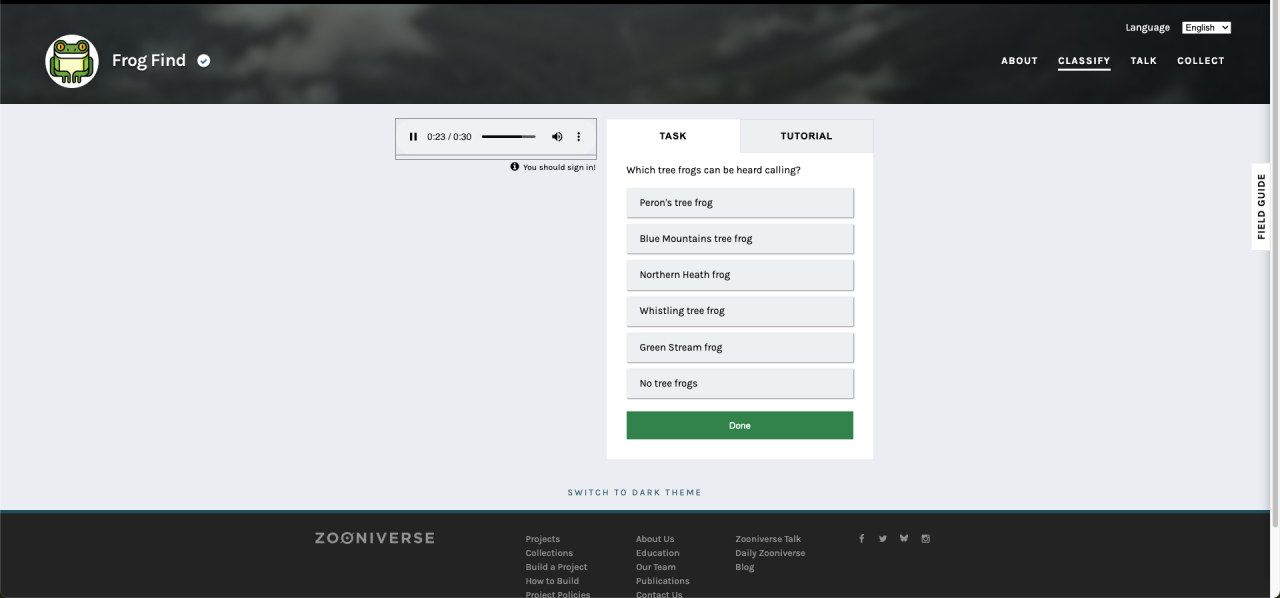The height and width of the screenshot is (598, 1280).
Task: Open Zooniverse Instagram page icon
Action: (x=926, y=539)
